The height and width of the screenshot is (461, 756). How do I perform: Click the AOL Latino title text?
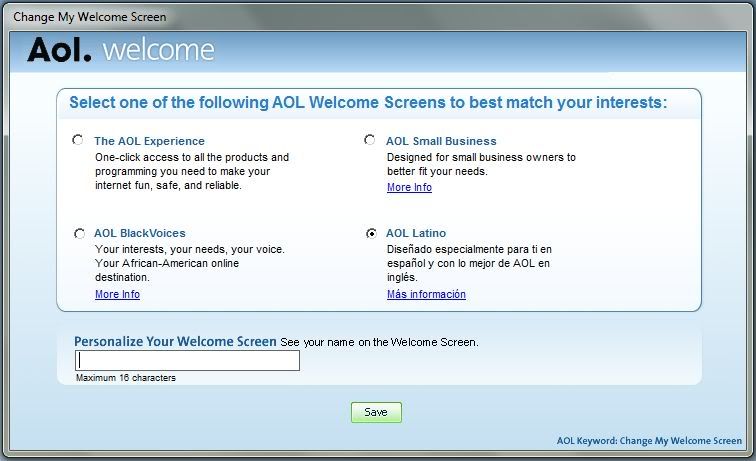[x=416, y=233]
